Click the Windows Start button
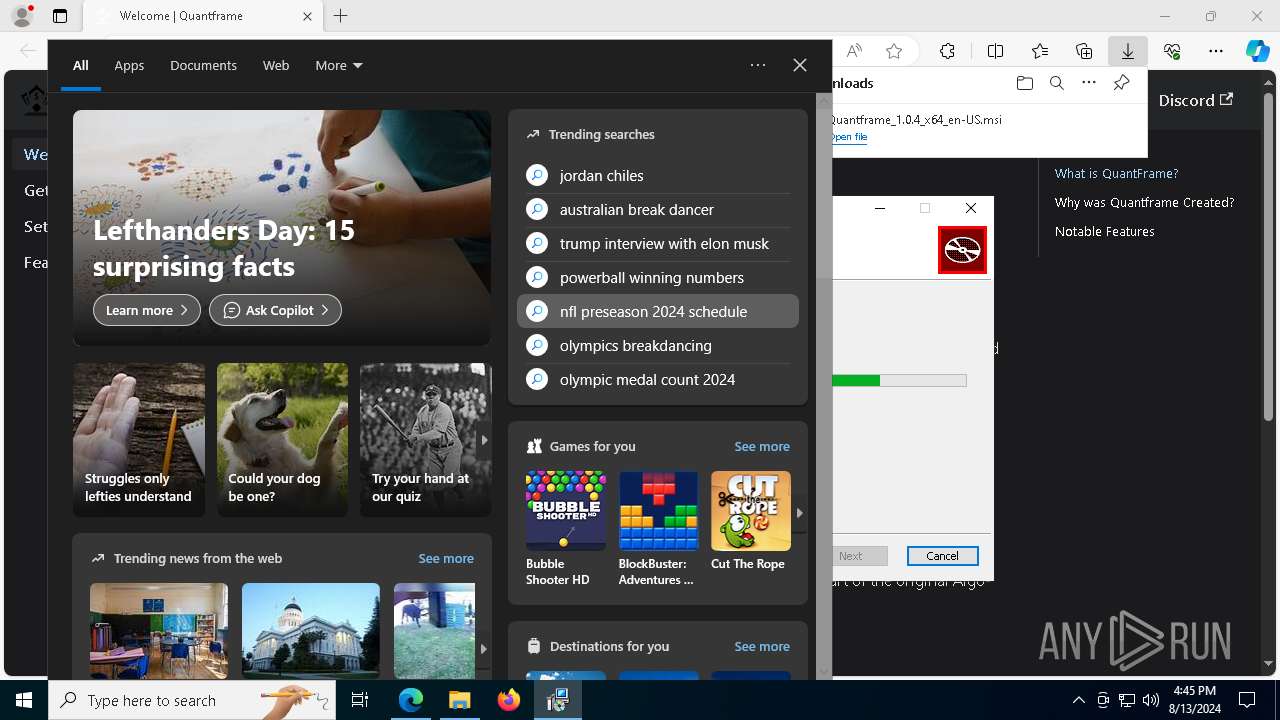Viewport: 1280px width, 720px height. (24, 700)
